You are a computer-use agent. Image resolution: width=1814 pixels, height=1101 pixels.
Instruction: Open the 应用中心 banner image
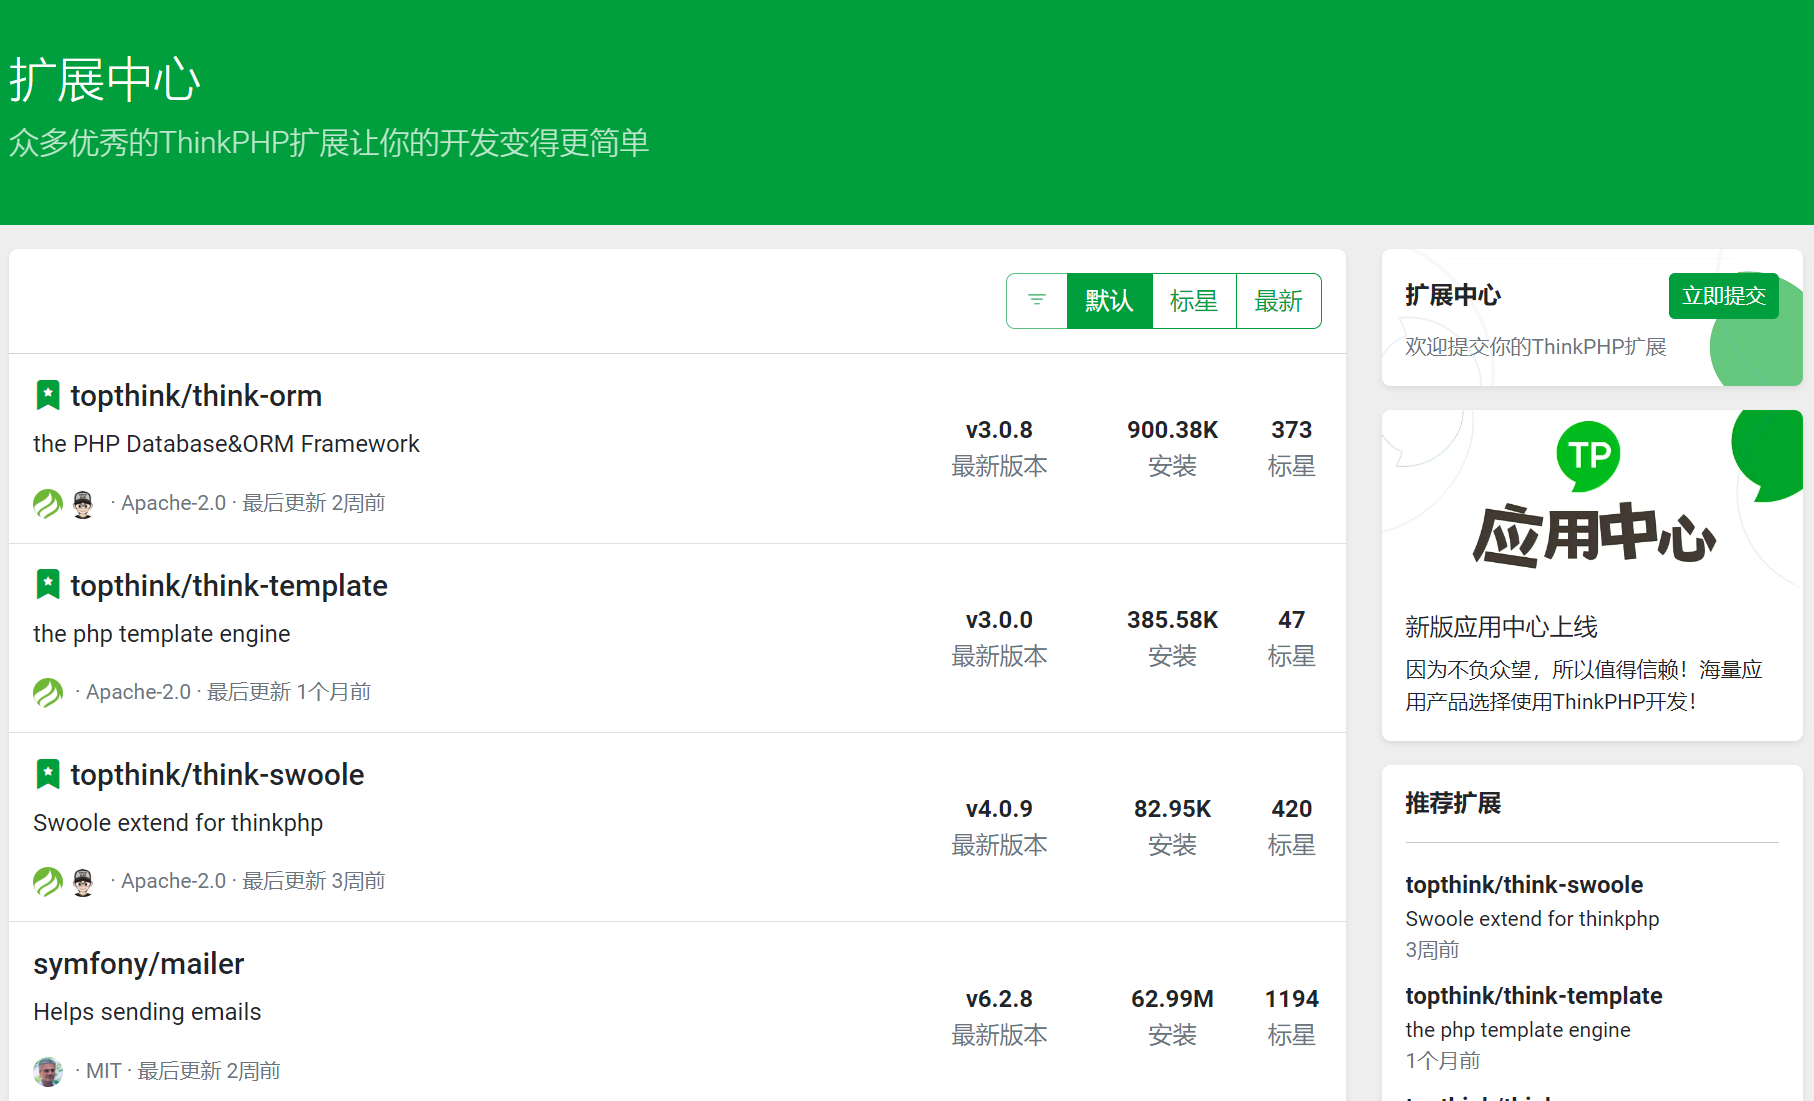1592,500
